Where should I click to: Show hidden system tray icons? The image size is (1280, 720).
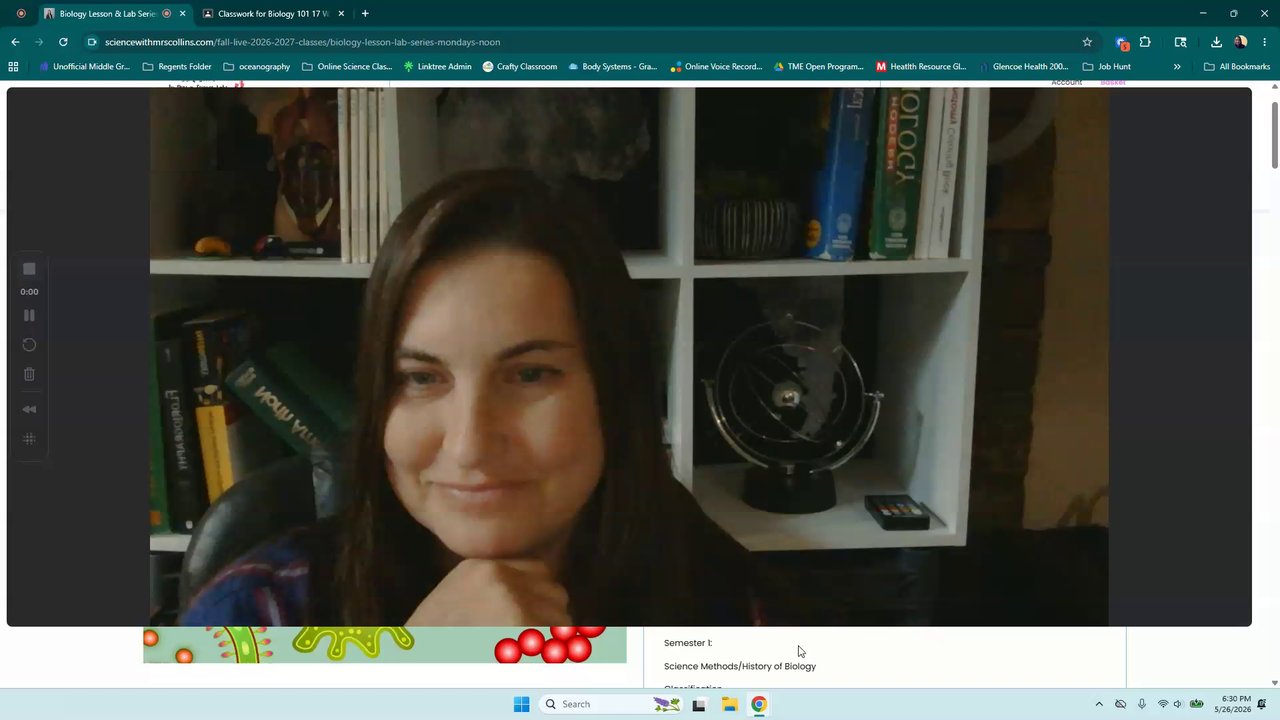[x=1099, y=704]
